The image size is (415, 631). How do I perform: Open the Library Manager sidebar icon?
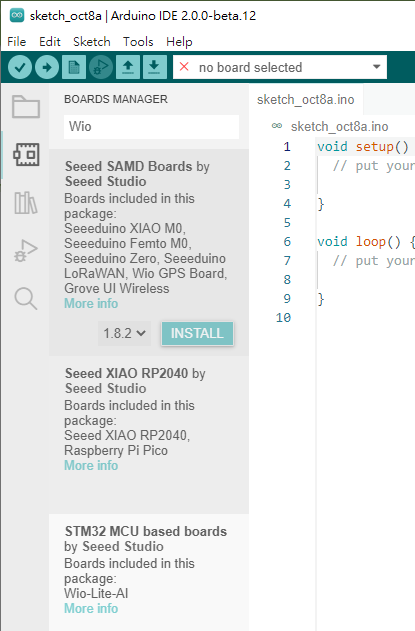[26, 202]
